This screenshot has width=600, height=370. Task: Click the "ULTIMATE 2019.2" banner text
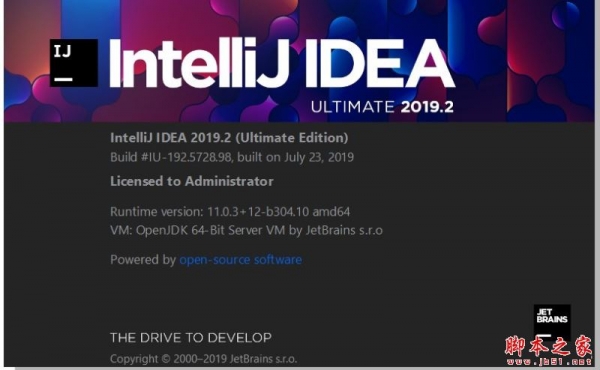(x=382, y=107)
